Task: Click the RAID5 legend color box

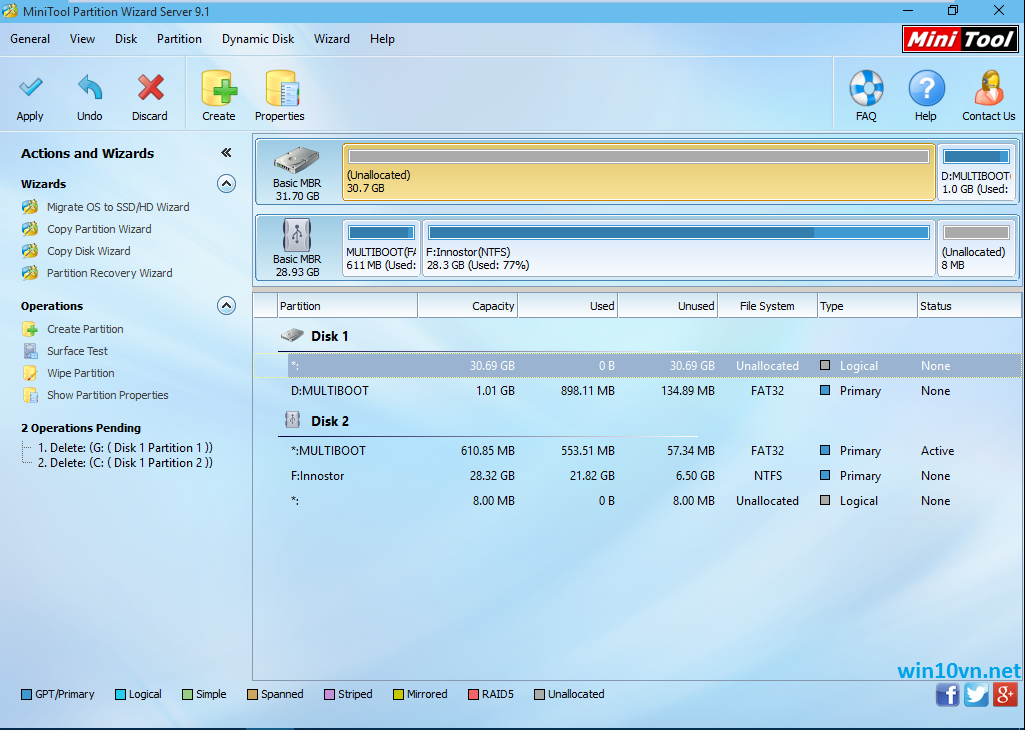Action: pyautogui.click(x=473, y=695)
